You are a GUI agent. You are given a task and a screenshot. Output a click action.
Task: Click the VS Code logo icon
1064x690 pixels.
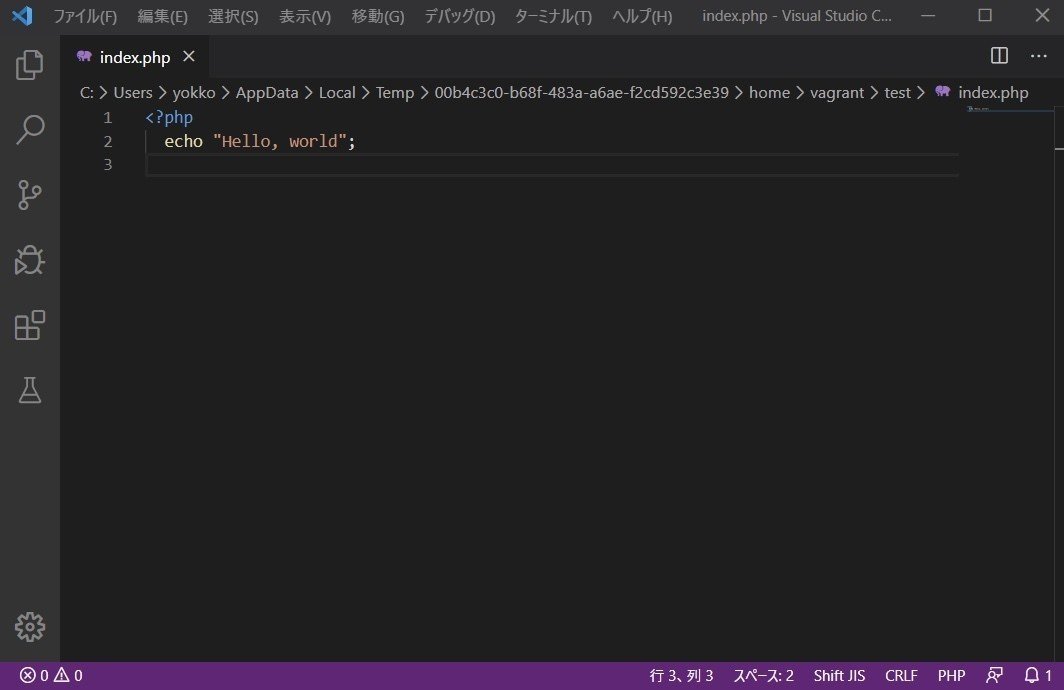click(x=22, y=15)
